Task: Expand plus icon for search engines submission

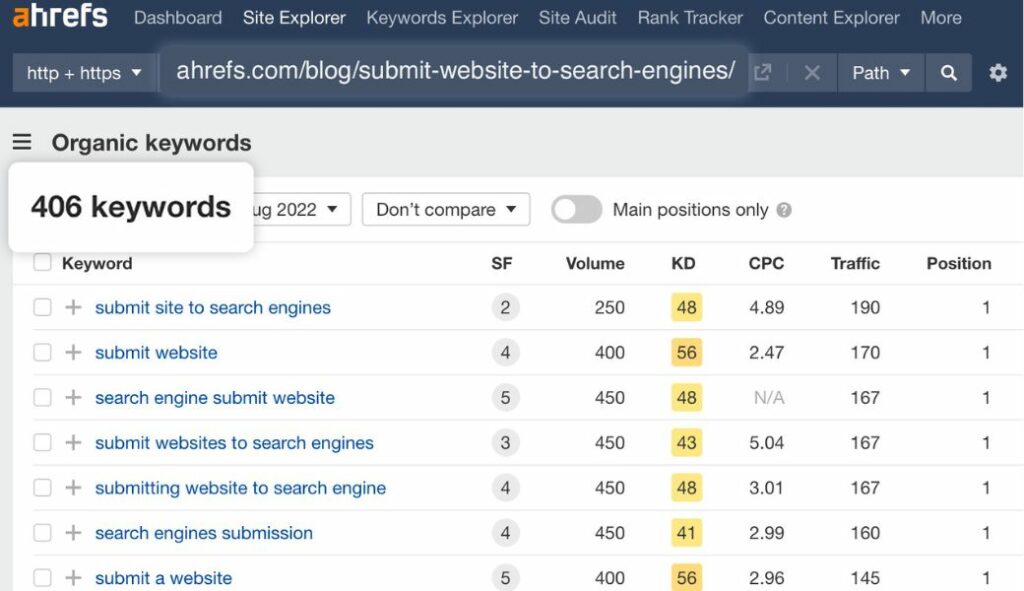Action: tap(73, 532)
